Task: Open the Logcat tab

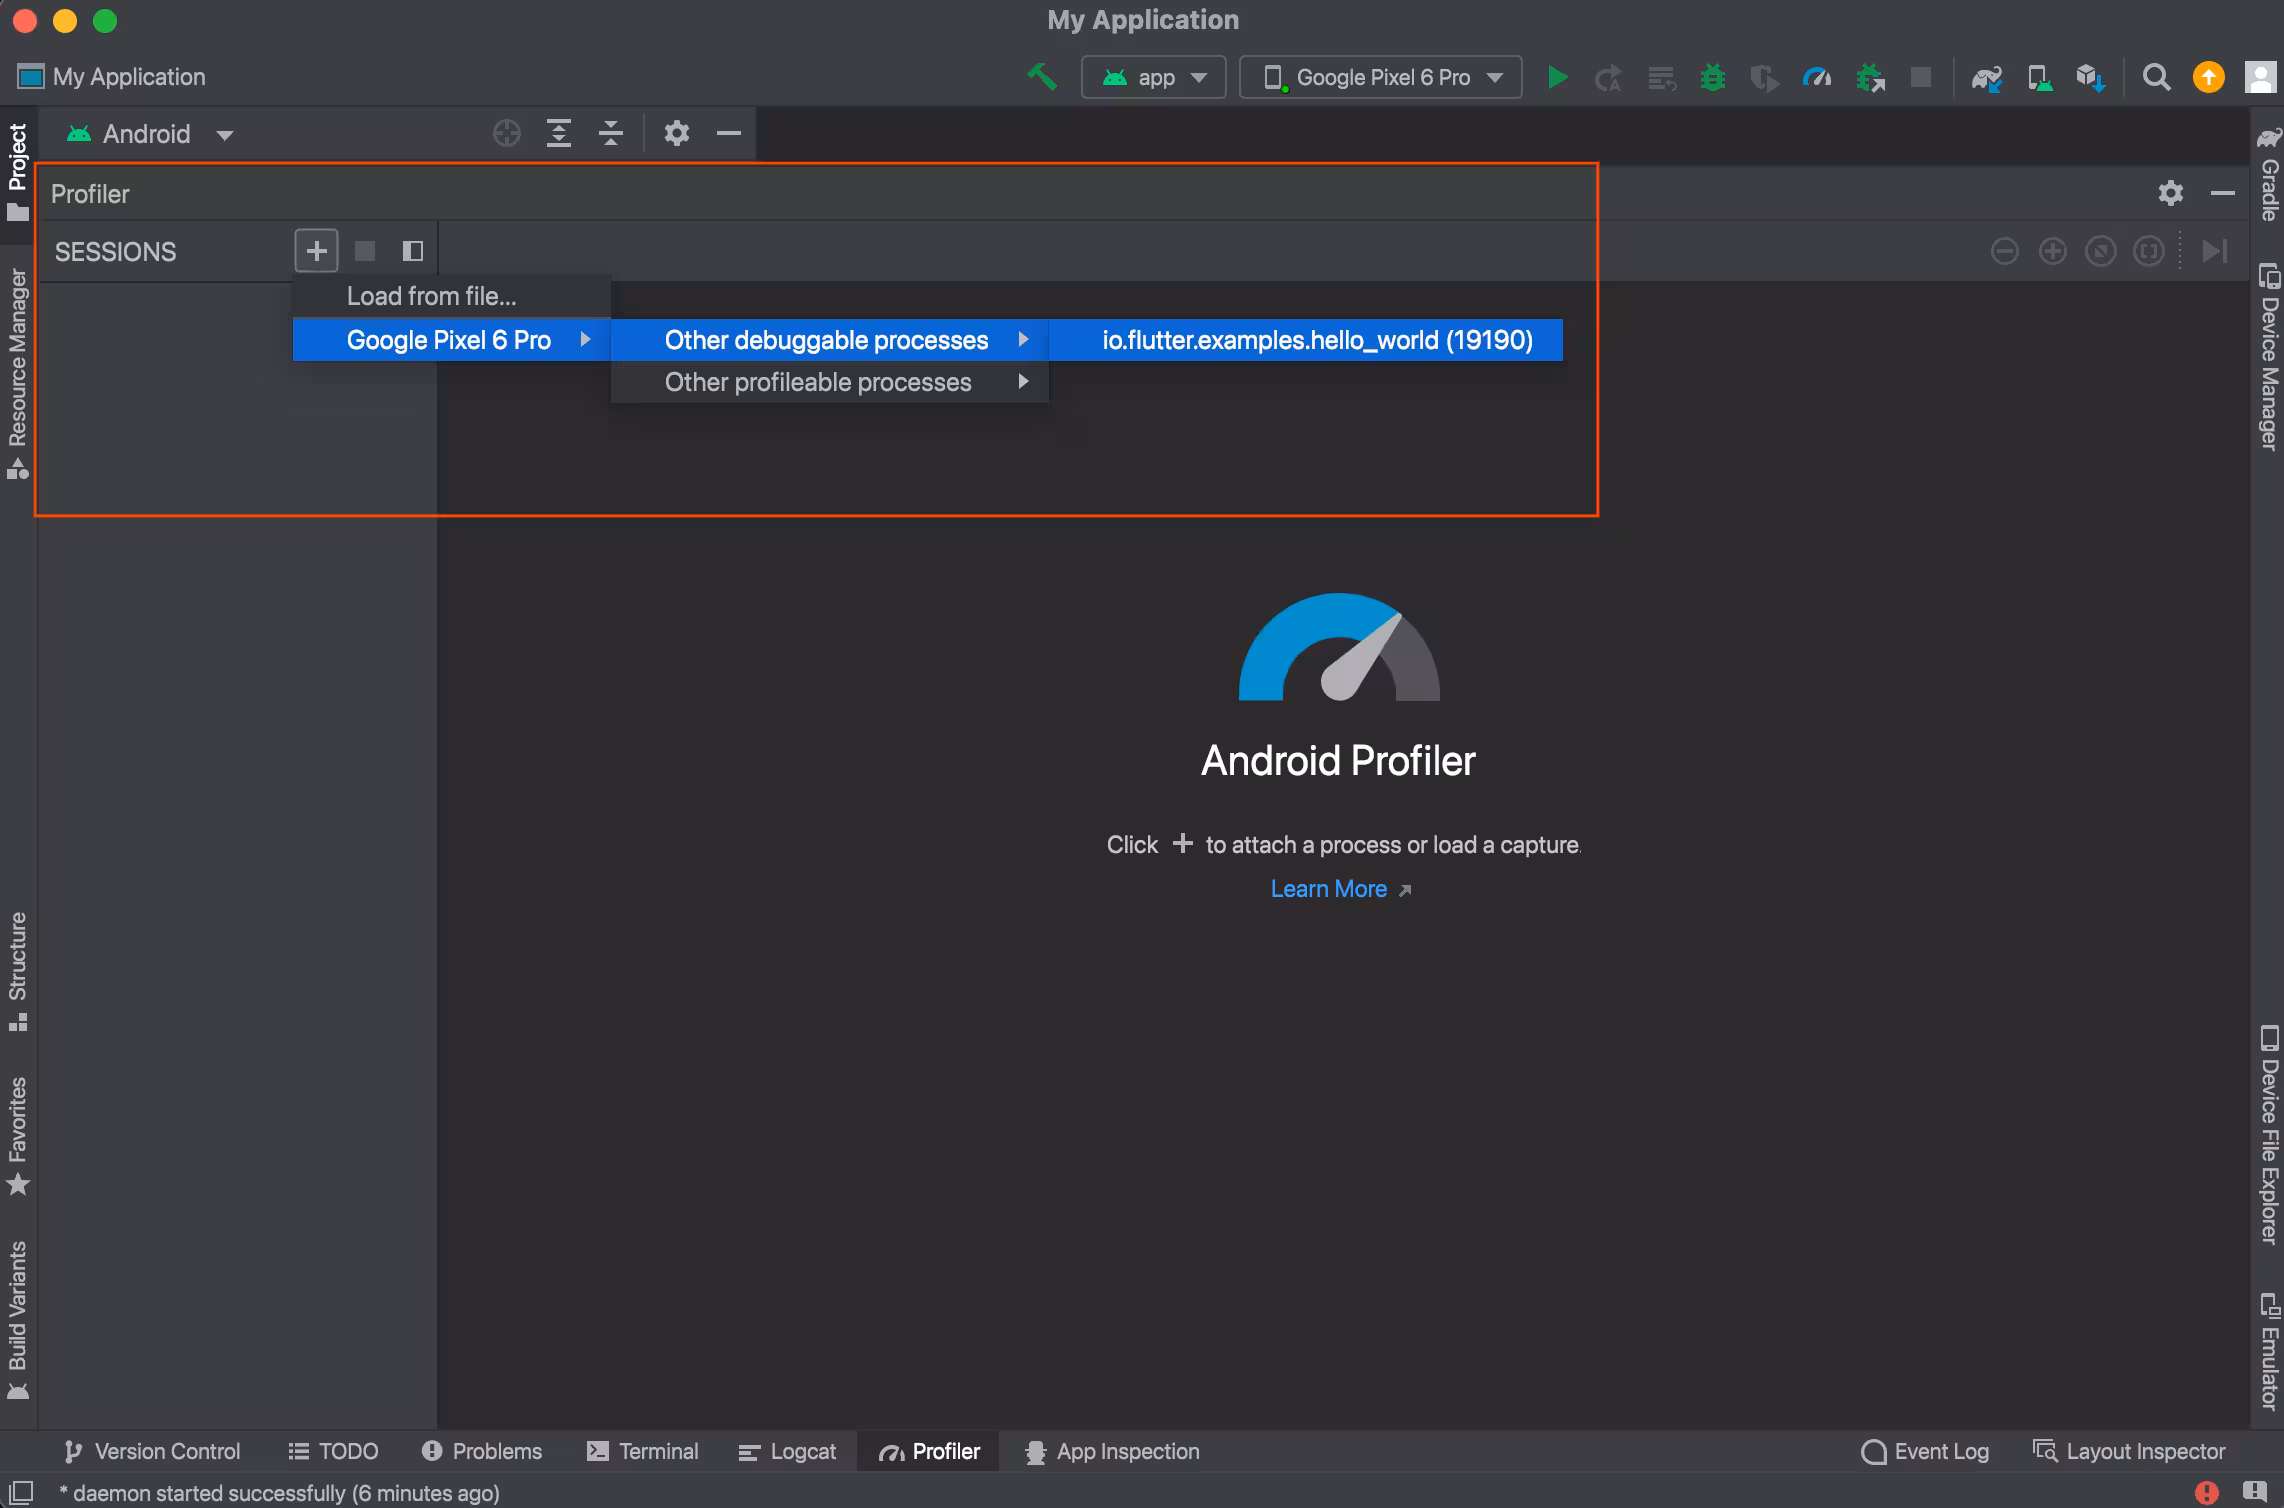Action: 787,1451
